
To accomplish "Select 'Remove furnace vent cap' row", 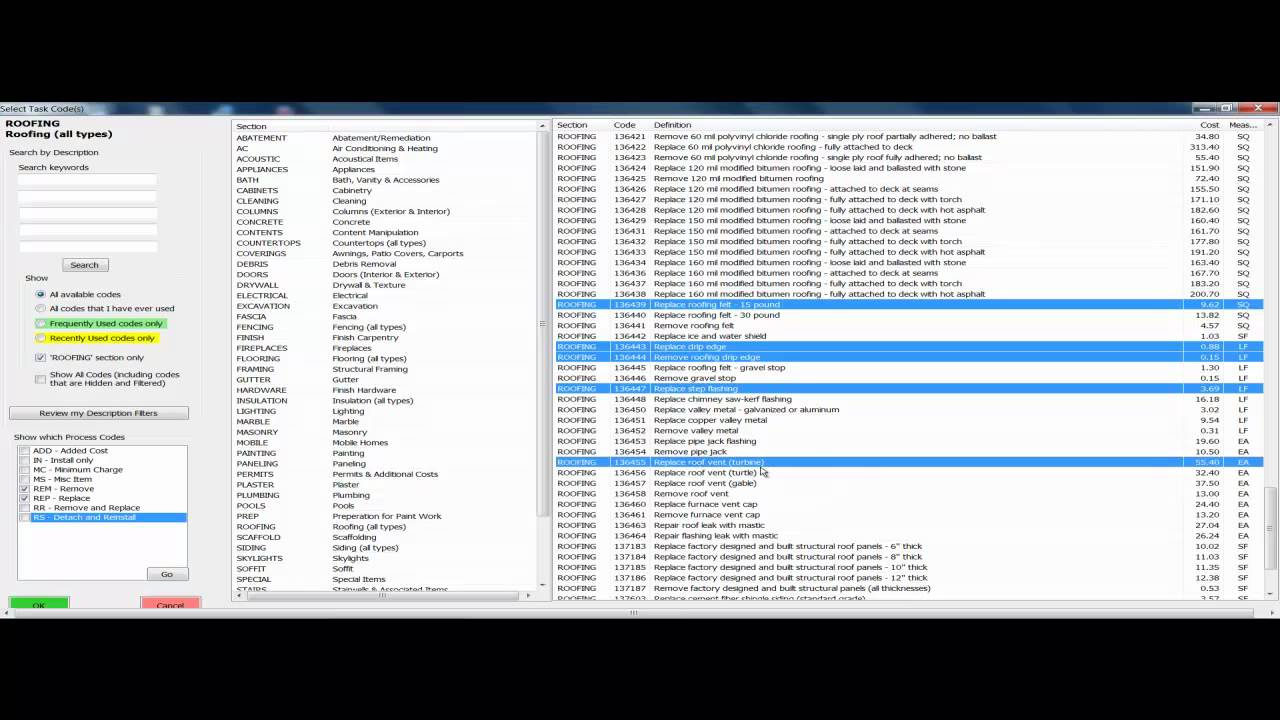I will [x=909, y=514].
